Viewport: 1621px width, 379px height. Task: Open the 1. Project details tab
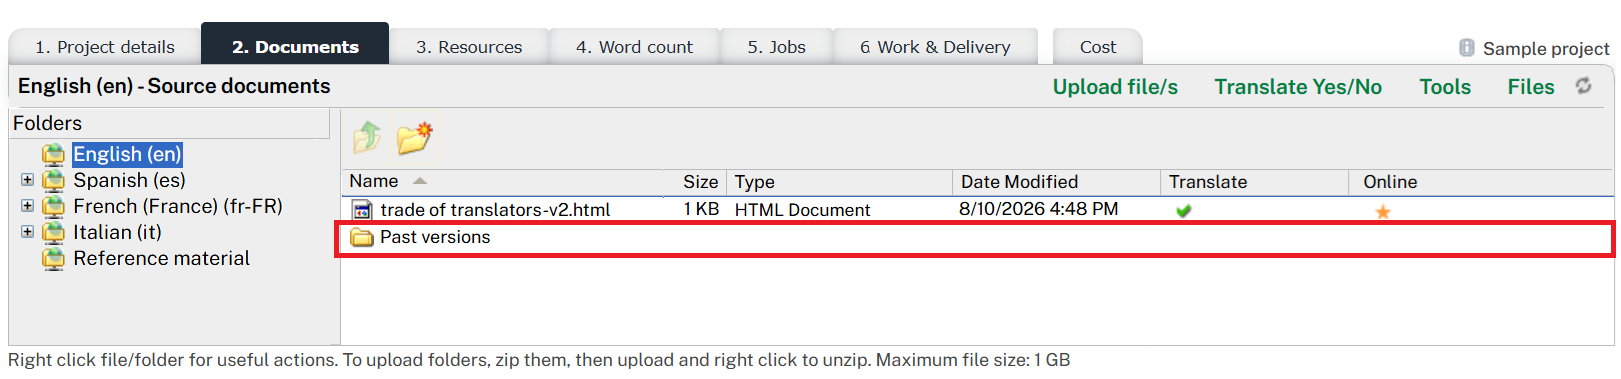[105, 47]
